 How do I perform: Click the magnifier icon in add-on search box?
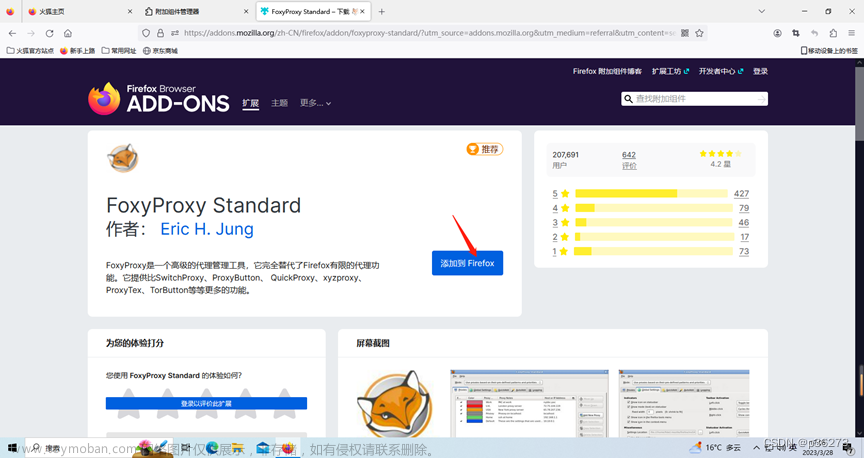(x=628, y=99)
